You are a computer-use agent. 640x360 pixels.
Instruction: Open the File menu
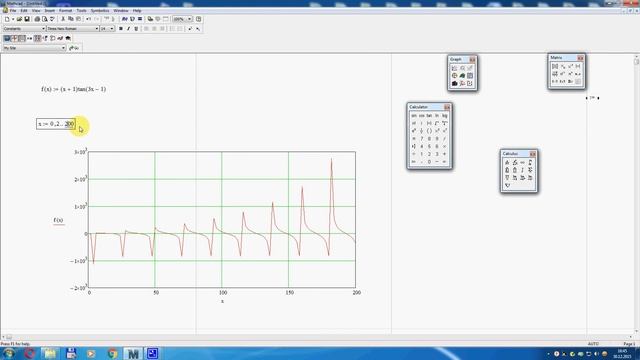point(13,11)
